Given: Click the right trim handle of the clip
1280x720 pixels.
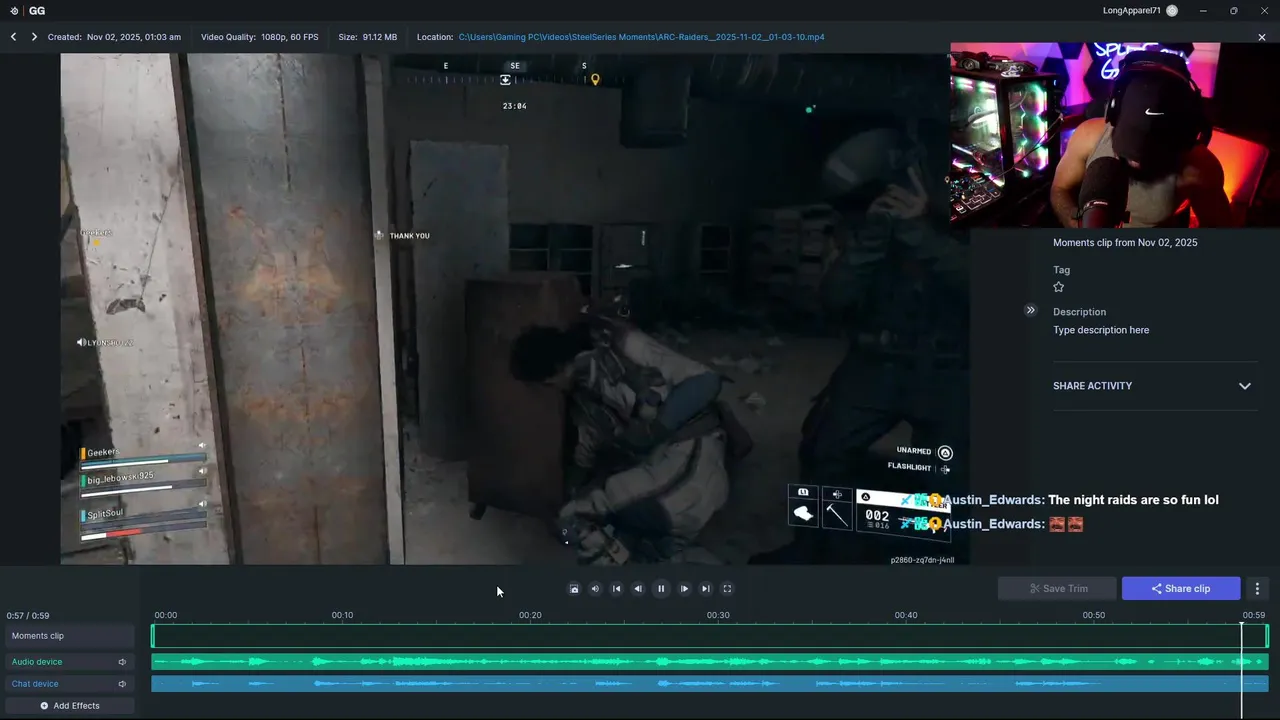Looking at the screenshot, I should click(x=1266, y=636).
